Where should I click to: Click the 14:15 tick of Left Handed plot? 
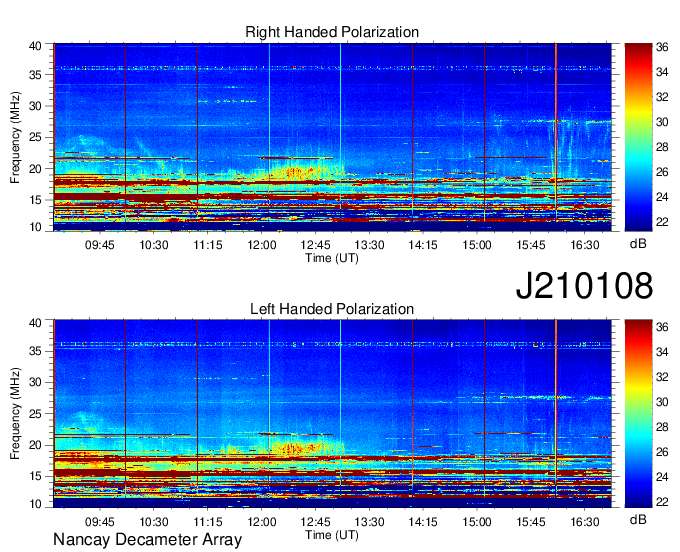coord(423,521)
